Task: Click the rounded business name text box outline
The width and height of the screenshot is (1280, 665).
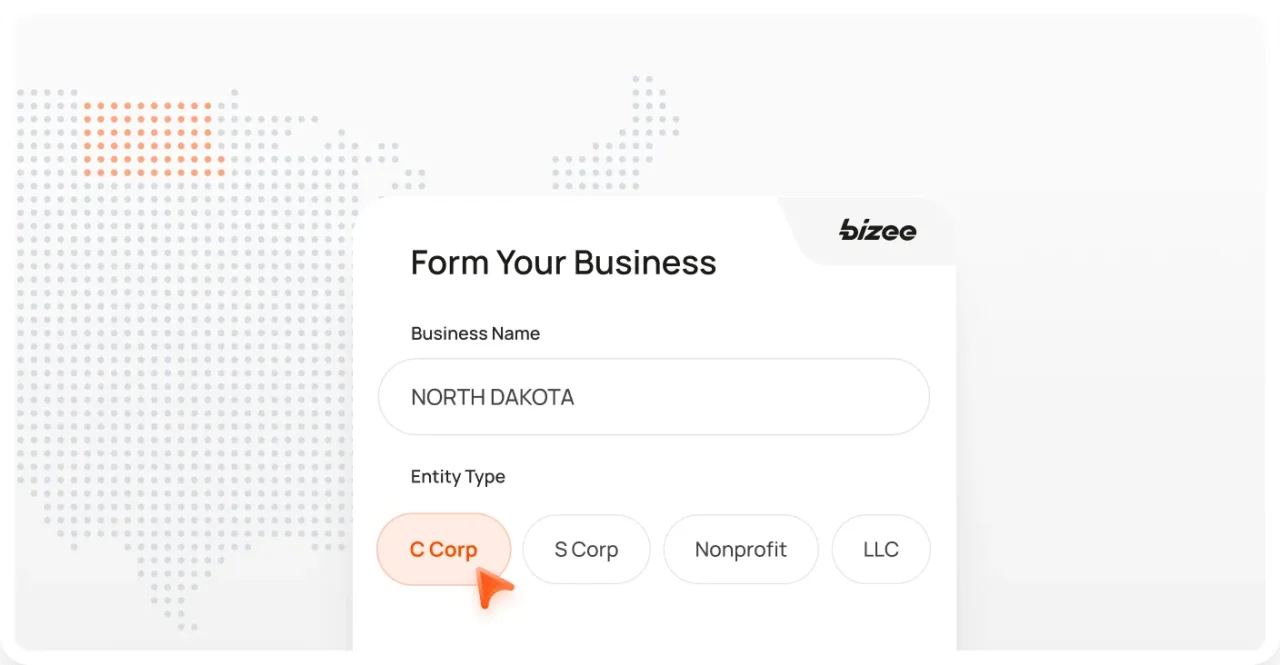Action: coord(654,362)
